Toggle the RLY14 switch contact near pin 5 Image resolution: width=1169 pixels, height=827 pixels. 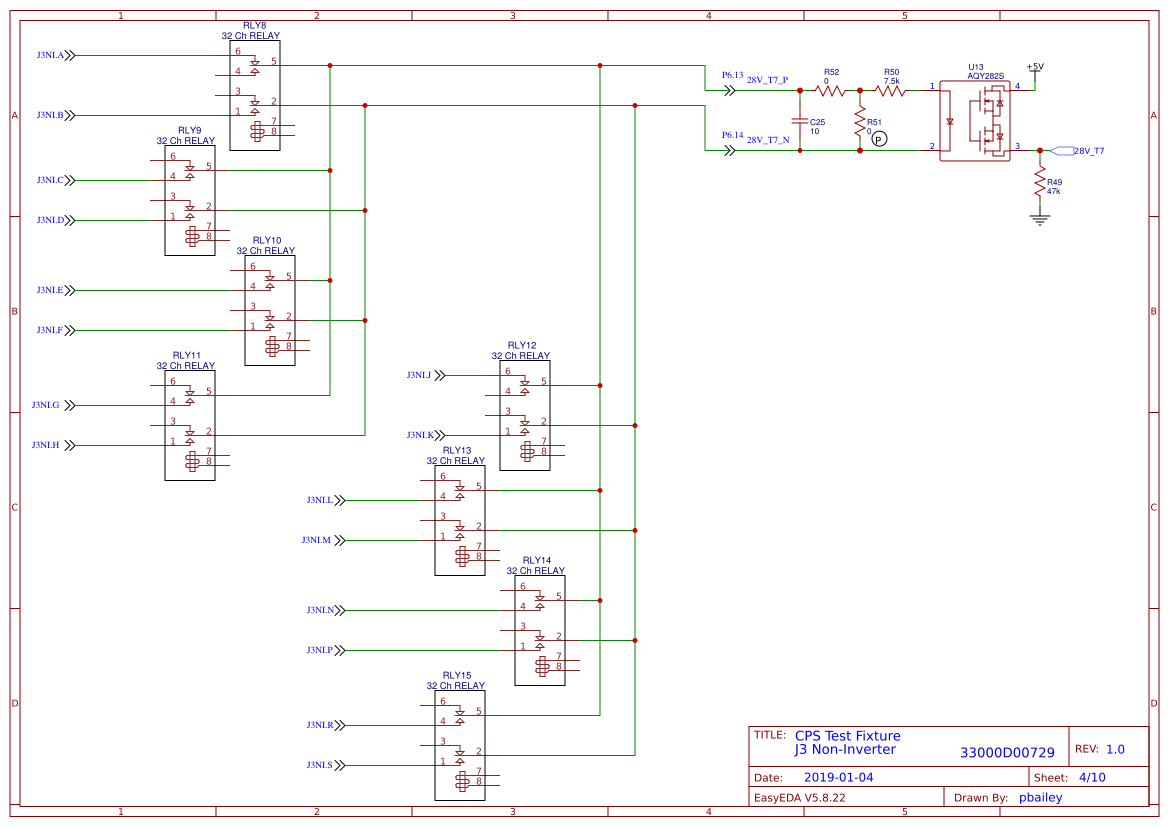coord(540,602)
